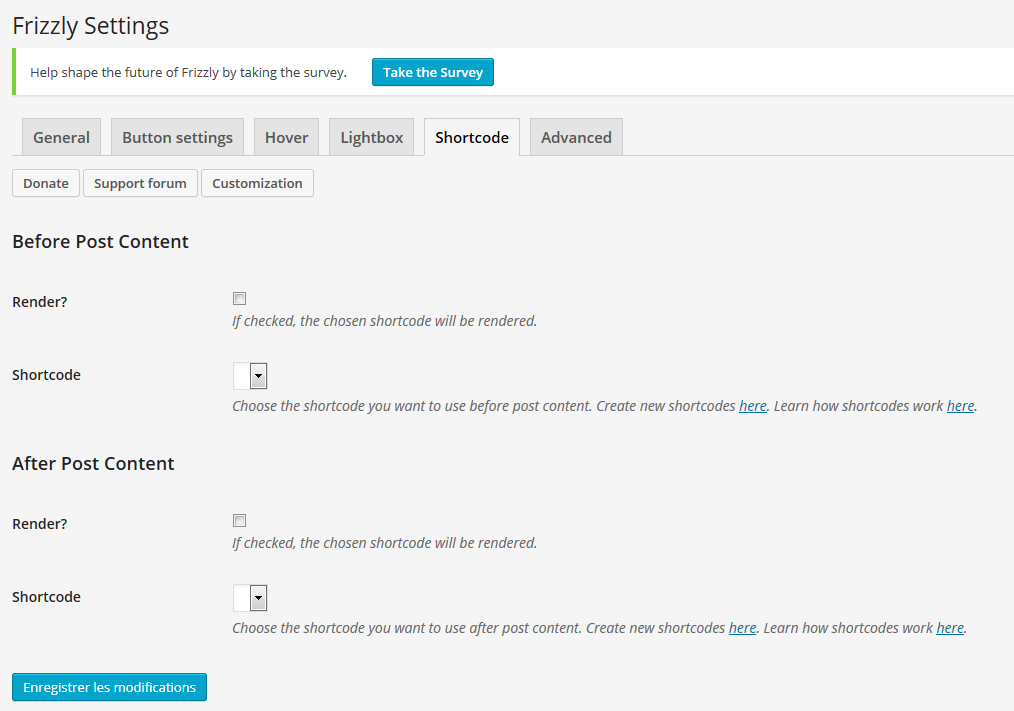
Task: Click 'here' link to create shortcodes after post content
Action: [x=742, y=628]
